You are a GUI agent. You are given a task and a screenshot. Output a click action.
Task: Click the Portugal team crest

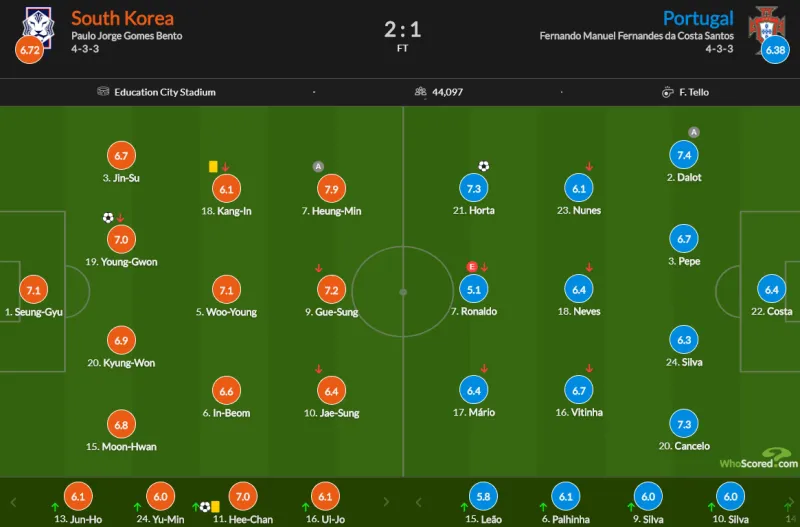766,21
